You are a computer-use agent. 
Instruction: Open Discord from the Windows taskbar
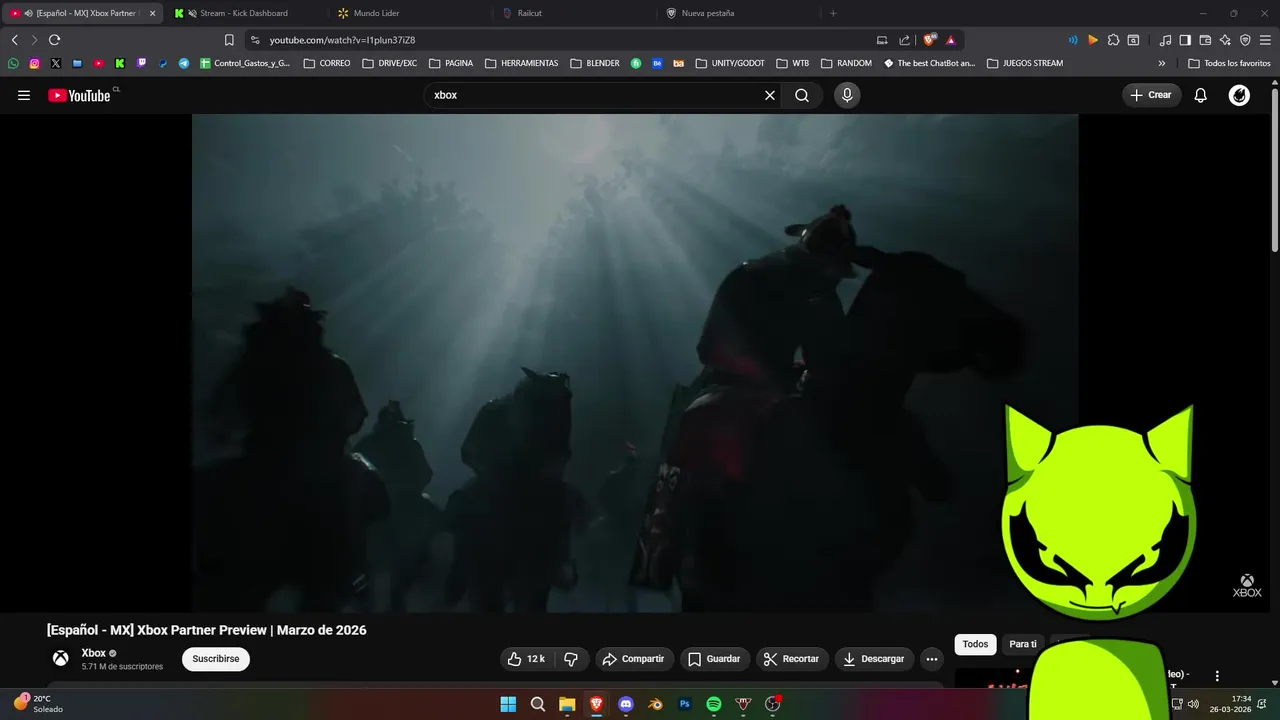coord(626,704)
